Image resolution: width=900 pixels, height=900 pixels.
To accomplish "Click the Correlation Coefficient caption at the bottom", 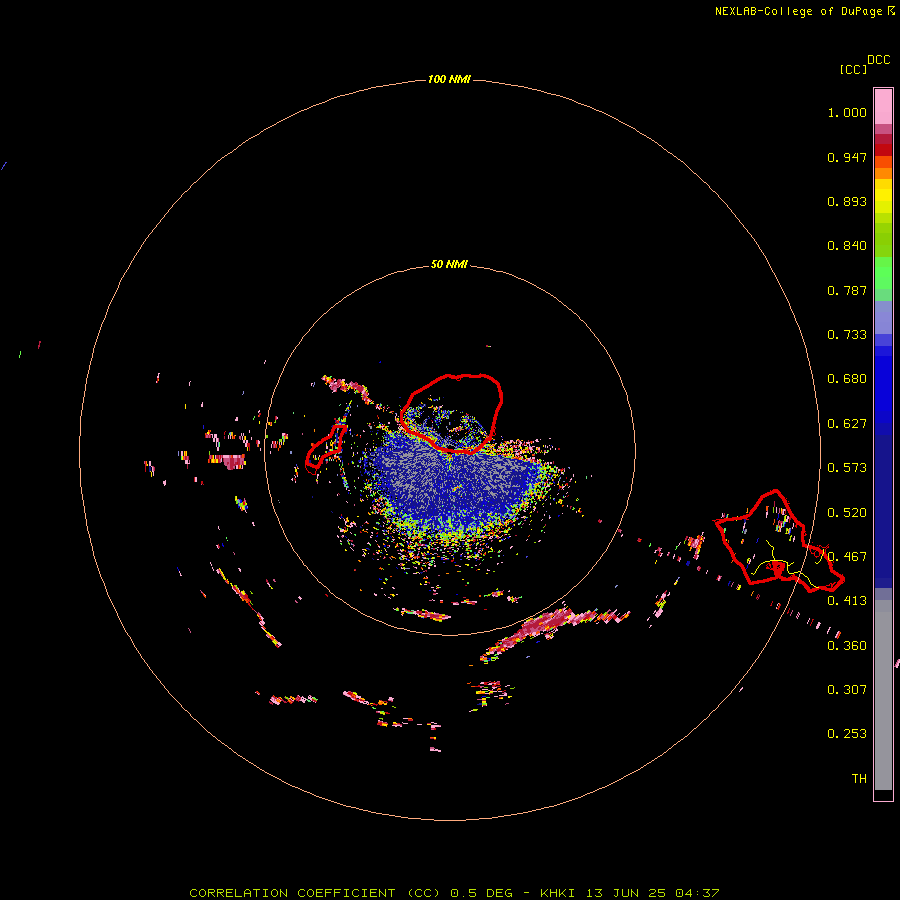I will click(454, 893).
